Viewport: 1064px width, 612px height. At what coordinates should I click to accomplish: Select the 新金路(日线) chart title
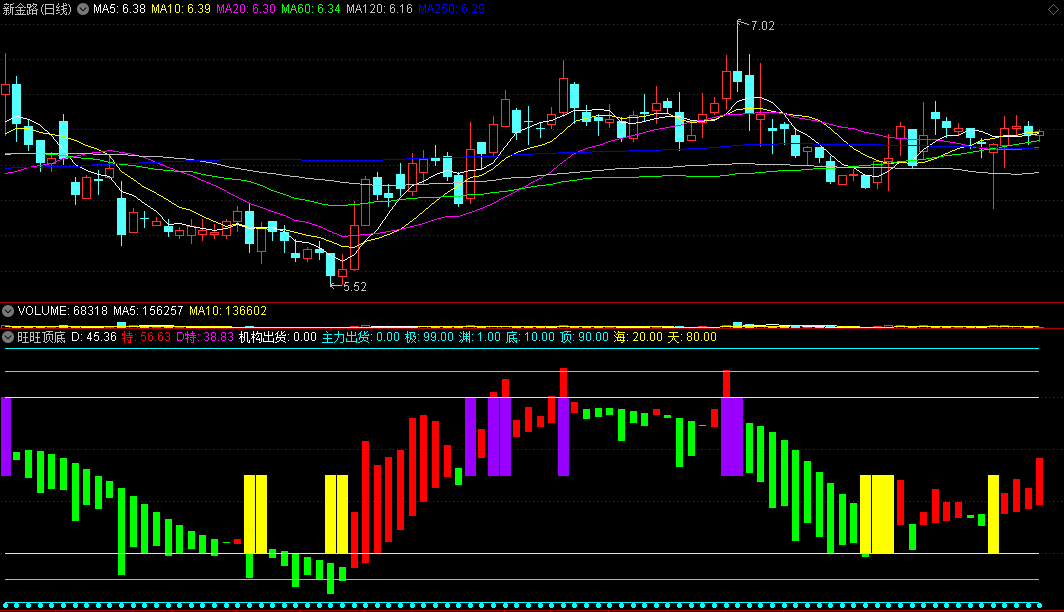click(x=37, y=9)
